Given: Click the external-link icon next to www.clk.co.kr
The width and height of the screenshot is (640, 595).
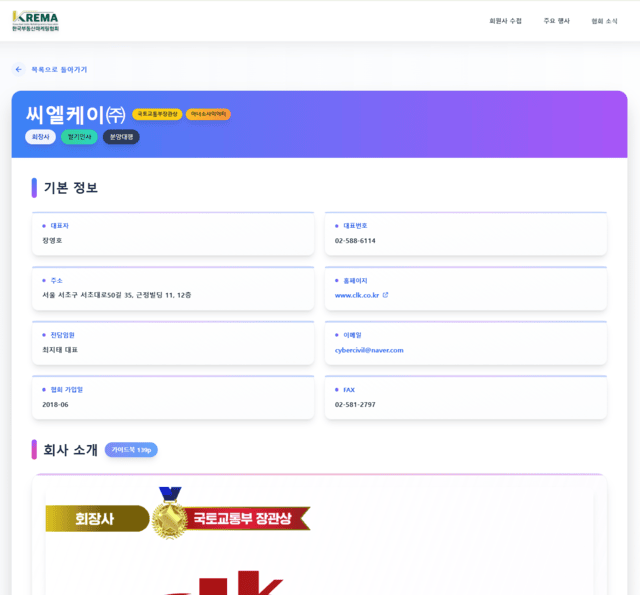Looking at the screenshot, I should coord(385,295).
